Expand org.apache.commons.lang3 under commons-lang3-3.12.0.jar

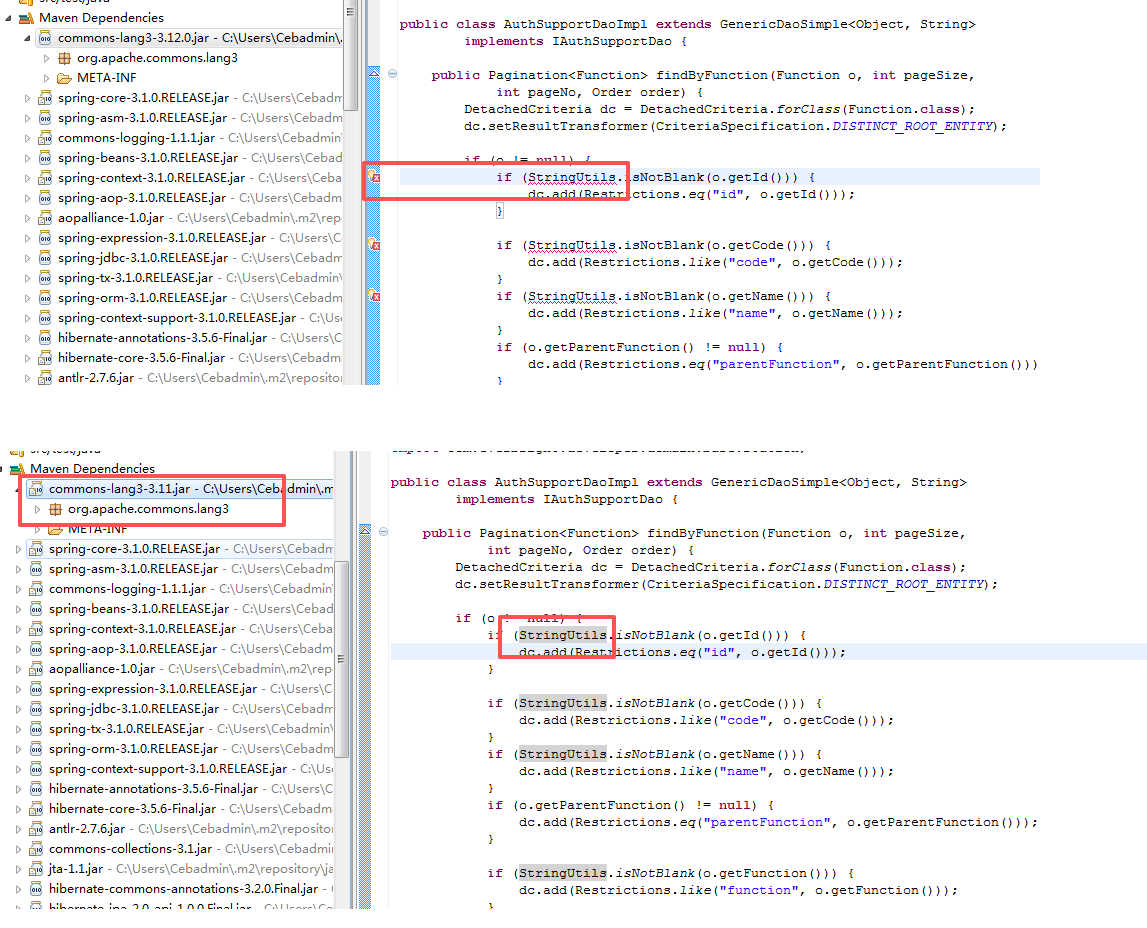[x=47, y=58]
